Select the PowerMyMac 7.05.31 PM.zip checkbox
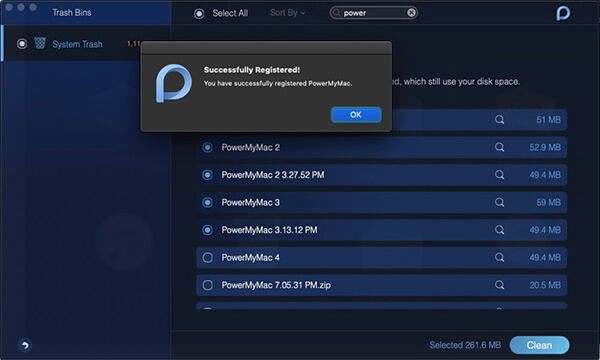Viewport: 600px width, 360px height. (207, 285)
